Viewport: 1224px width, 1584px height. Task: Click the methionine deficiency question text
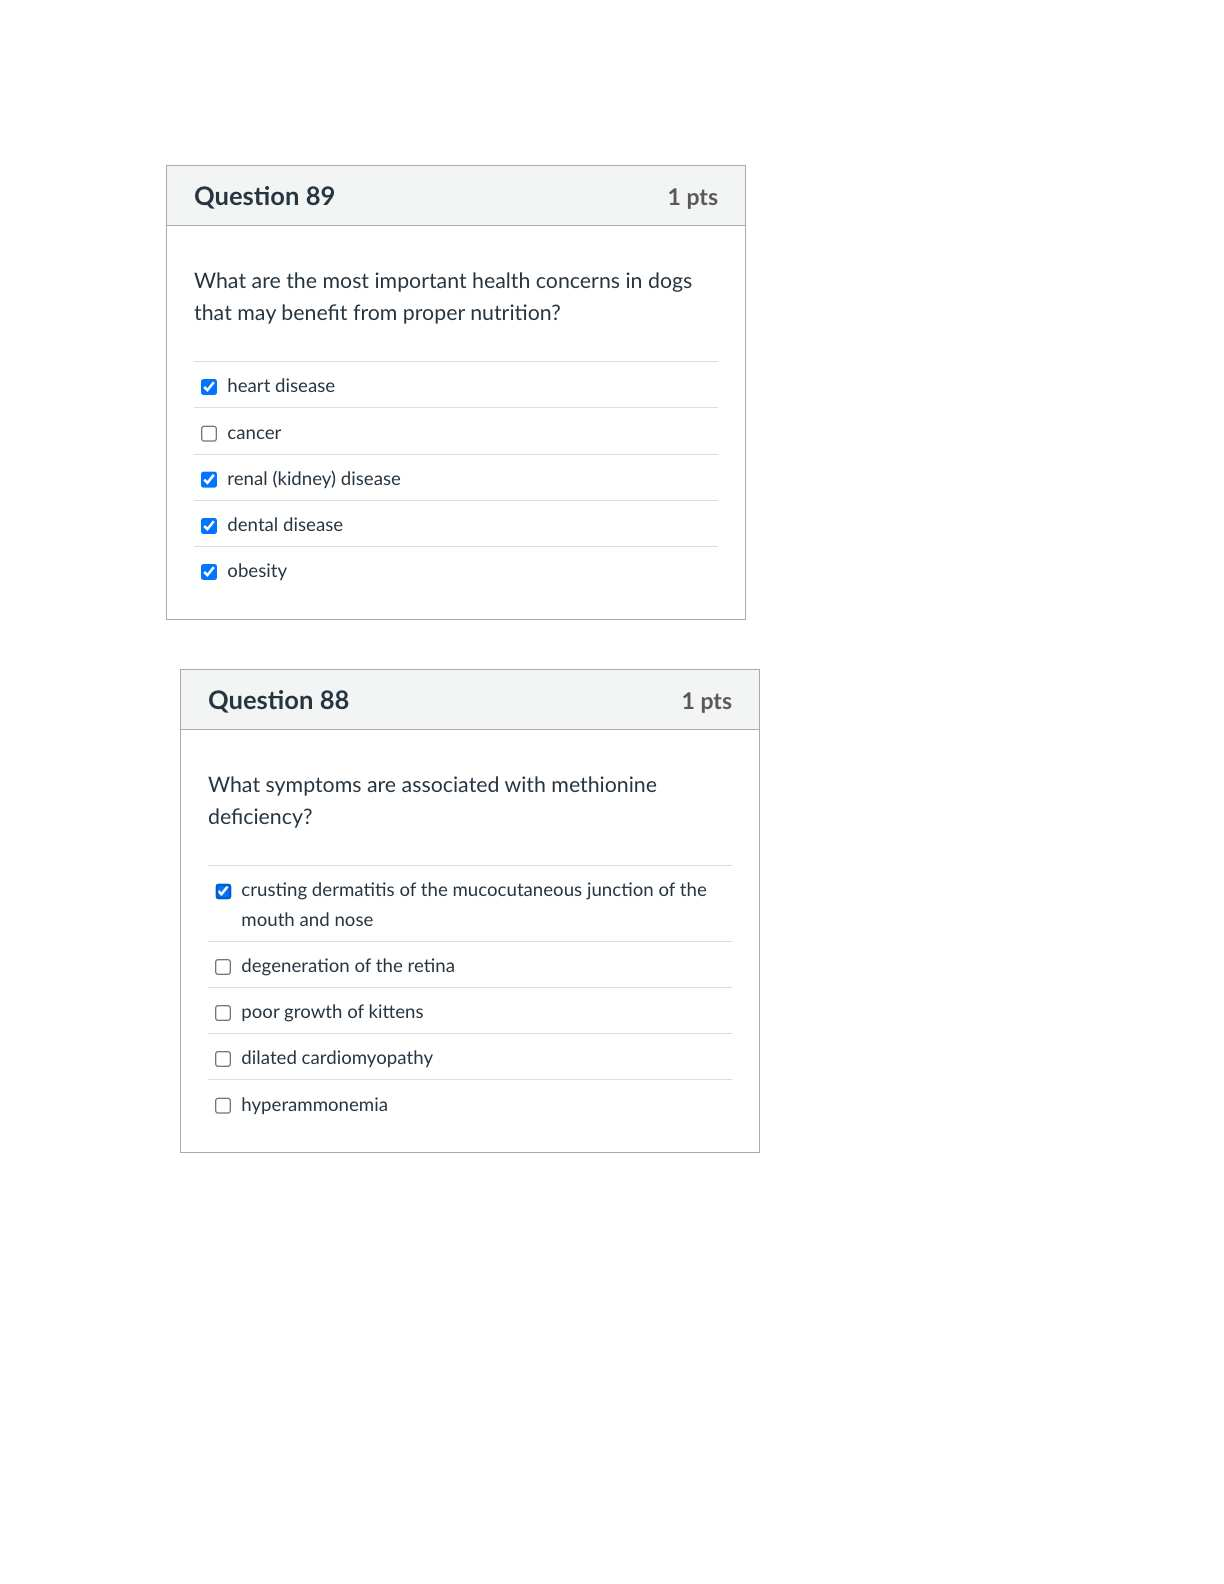click(432, 801)
